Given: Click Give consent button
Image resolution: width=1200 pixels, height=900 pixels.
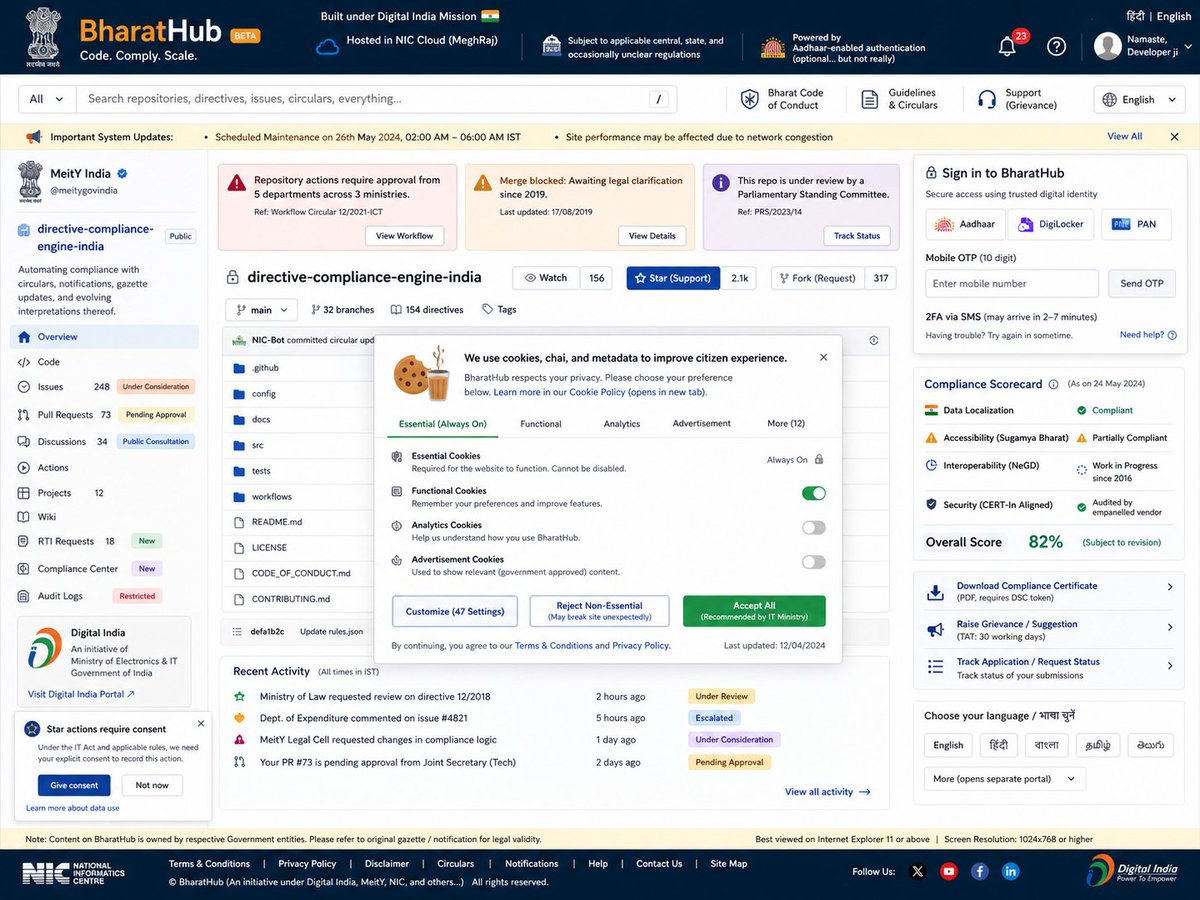Looking at the screenshot, I should (x=74, y=785).
